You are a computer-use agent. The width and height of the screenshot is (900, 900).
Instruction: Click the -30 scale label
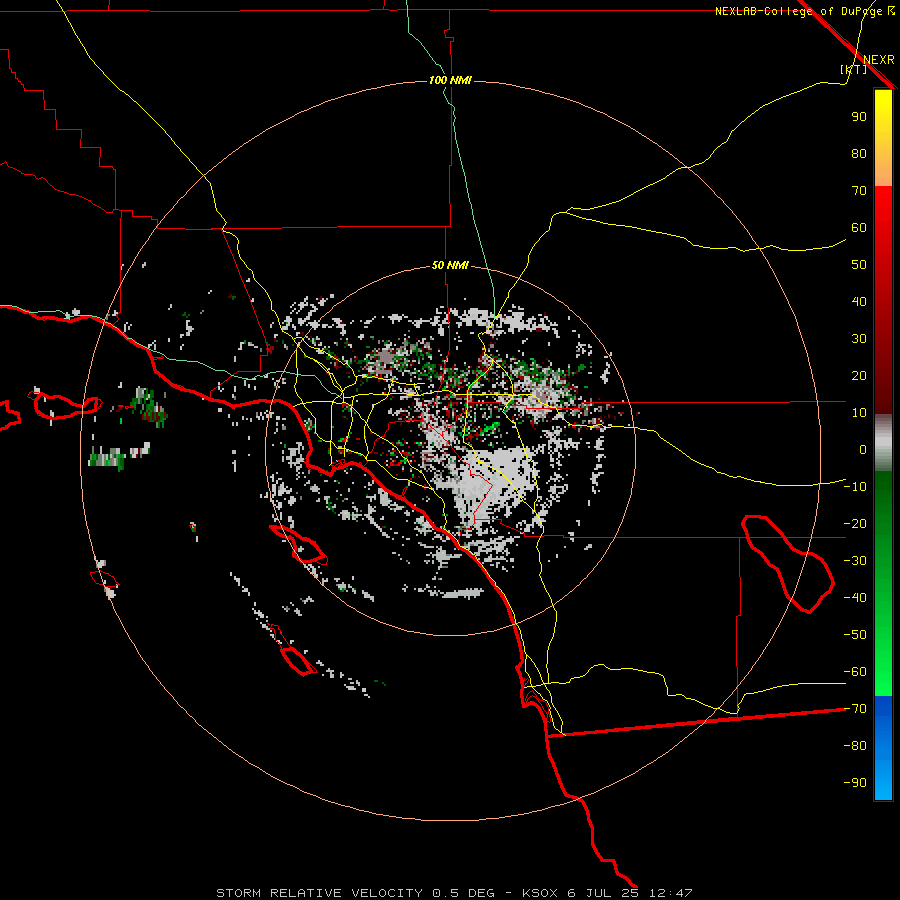click(x=855, y=561)
